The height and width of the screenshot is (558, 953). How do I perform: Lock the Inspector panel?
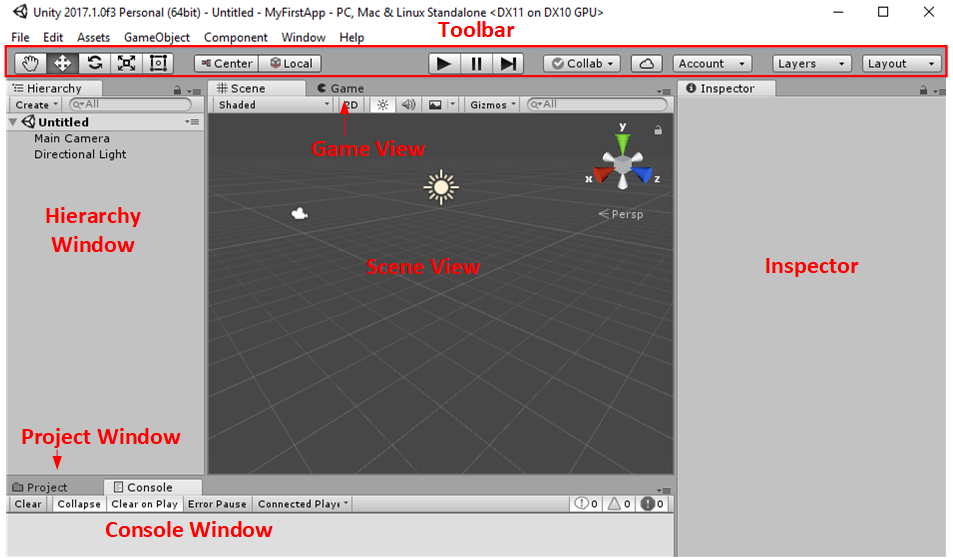pyautogui.click(x=923, y=90)
